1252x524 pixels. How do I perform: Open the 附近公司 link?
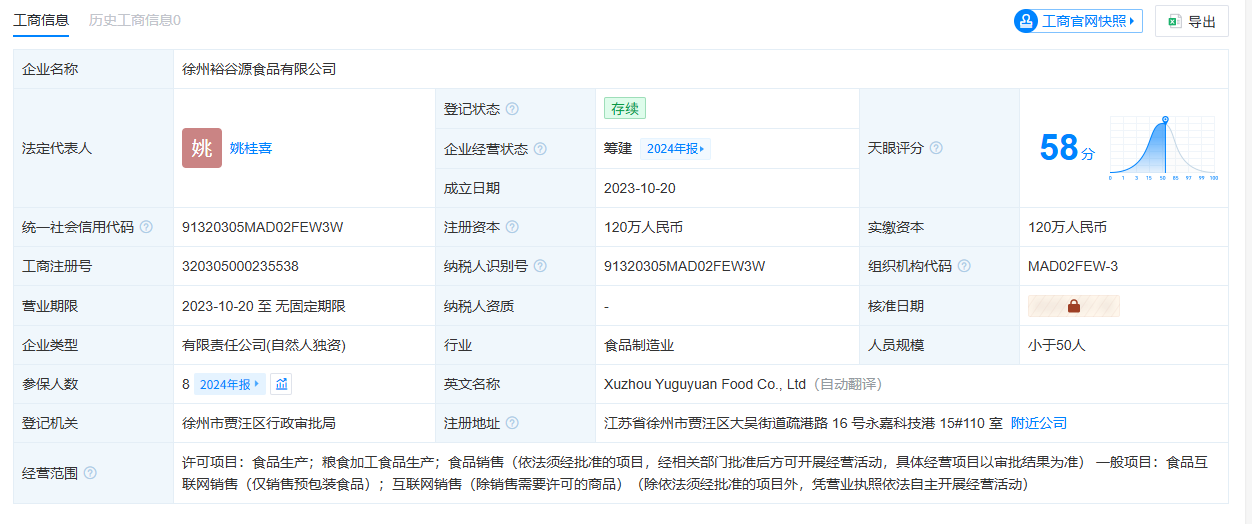click(x=1039, y=423)
